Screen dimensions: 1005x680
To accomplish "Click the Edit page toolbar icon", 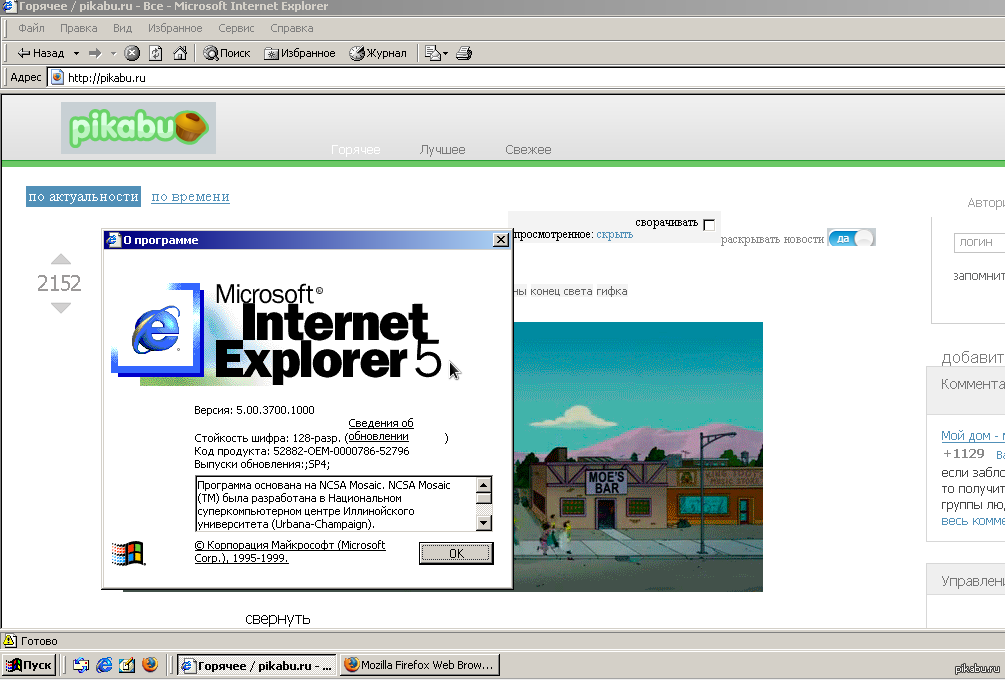I will pos(433,53).
